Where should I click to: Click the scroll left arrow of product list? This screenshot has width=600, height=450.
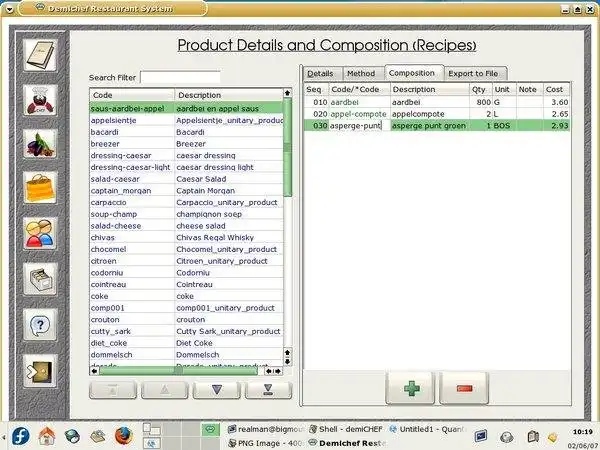94,371
